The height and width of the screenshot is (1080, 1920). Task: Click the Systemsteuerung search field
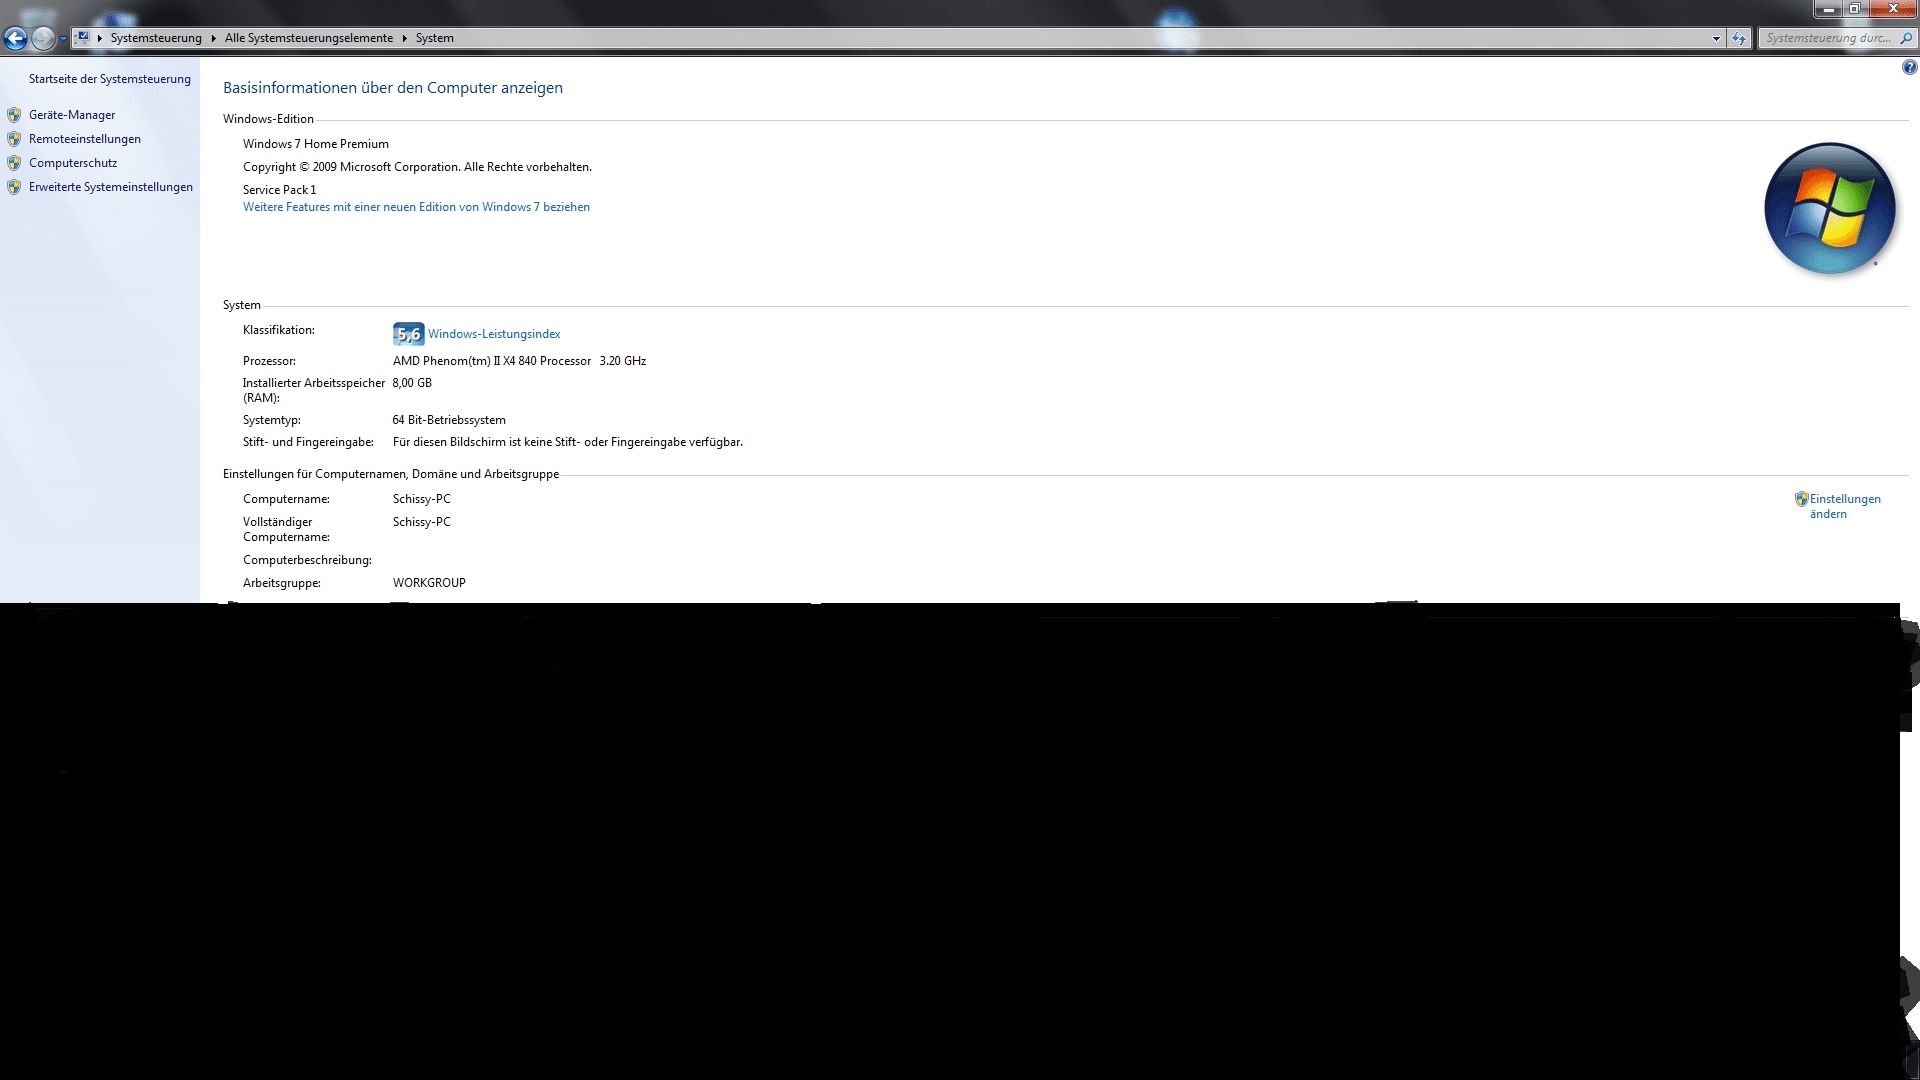[1827, 38]
